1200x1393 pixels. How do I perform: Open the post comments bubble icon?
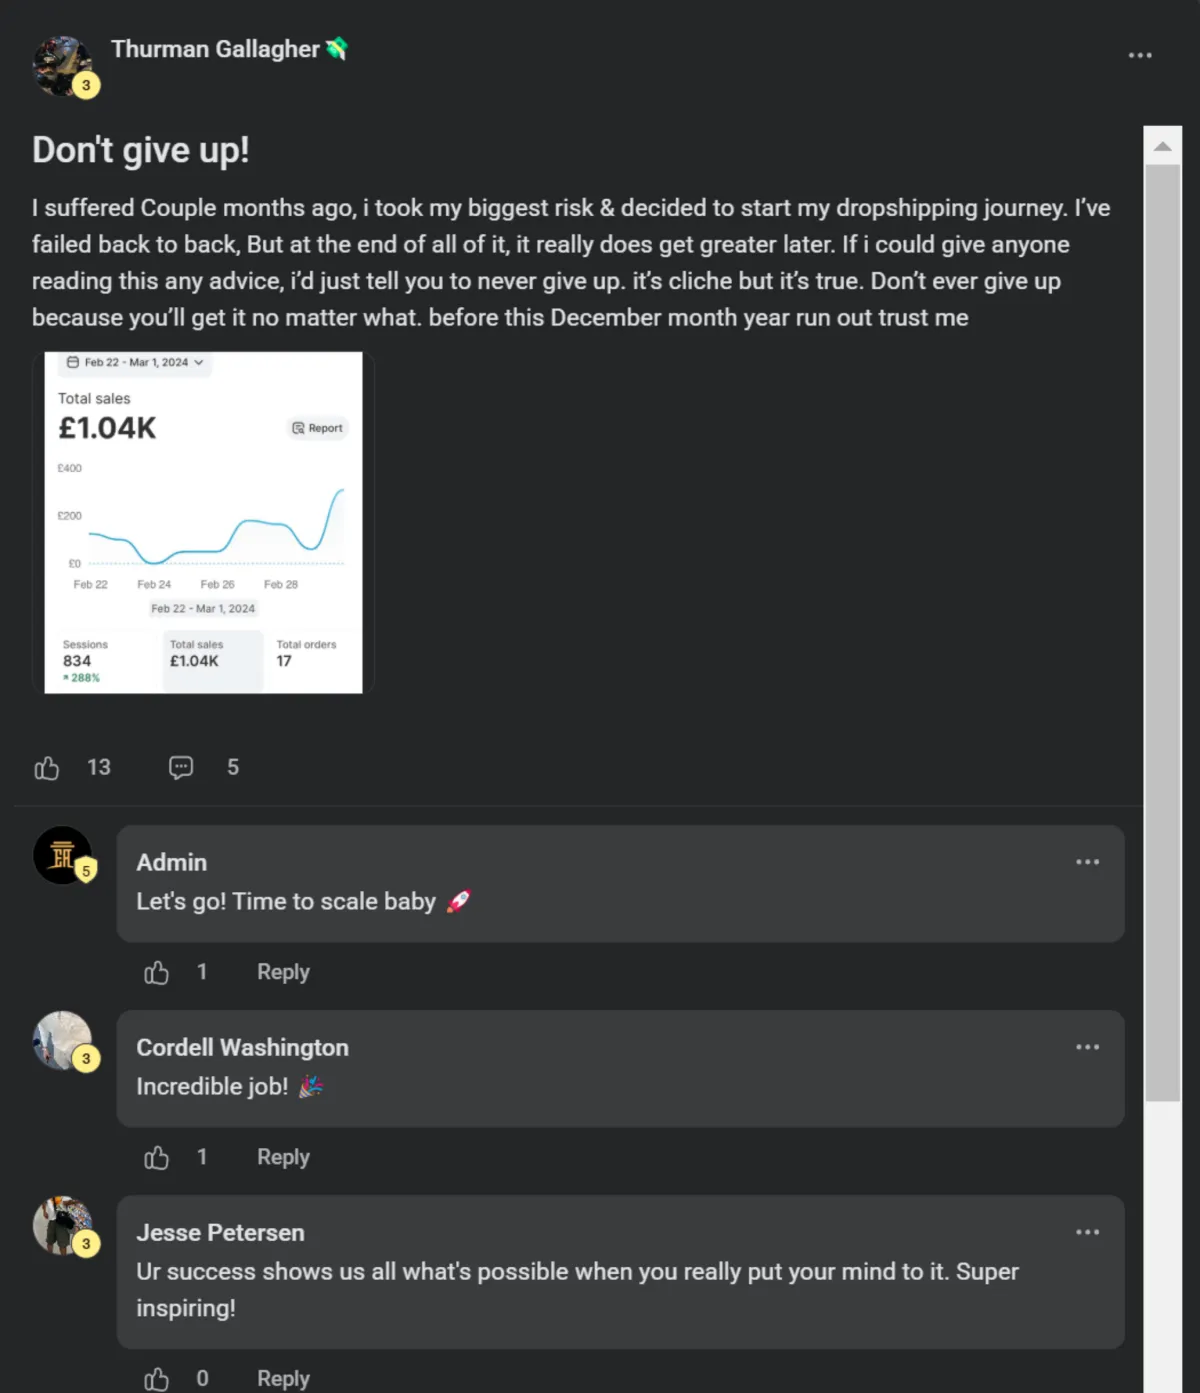pos(181,768)
